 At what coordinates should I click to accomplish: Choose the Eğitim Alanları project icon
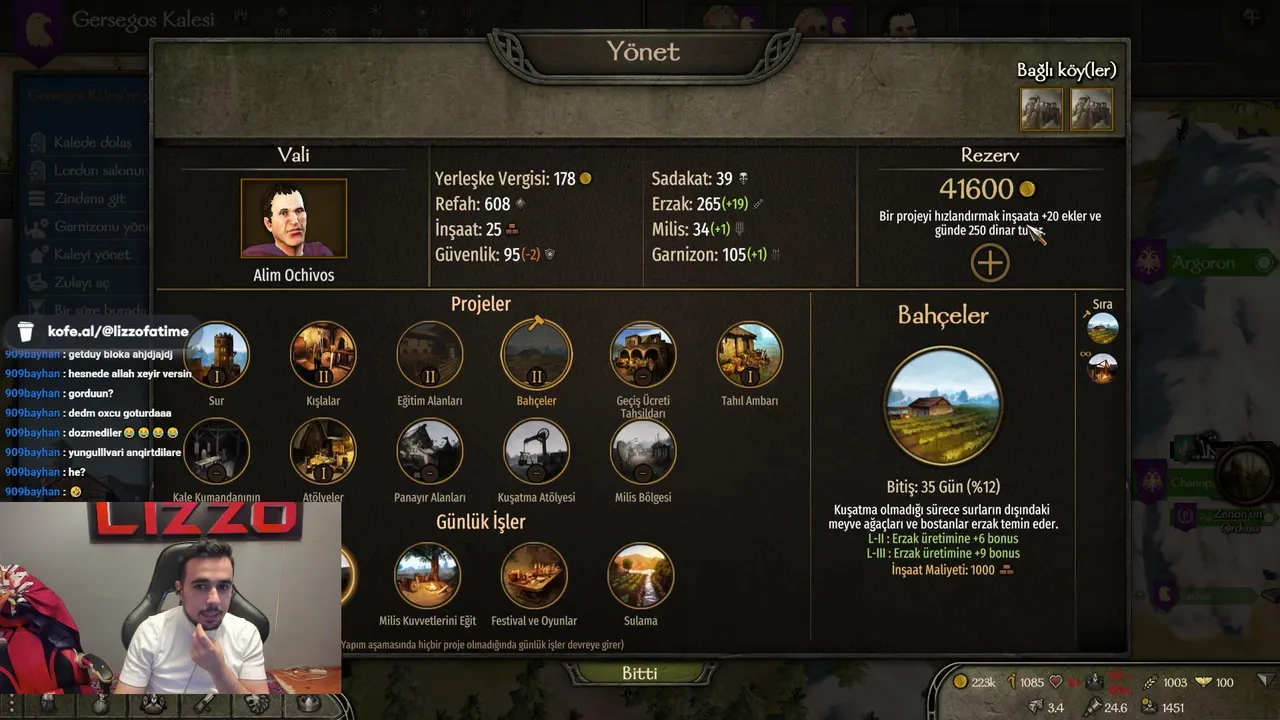click(x=429, y=354)
